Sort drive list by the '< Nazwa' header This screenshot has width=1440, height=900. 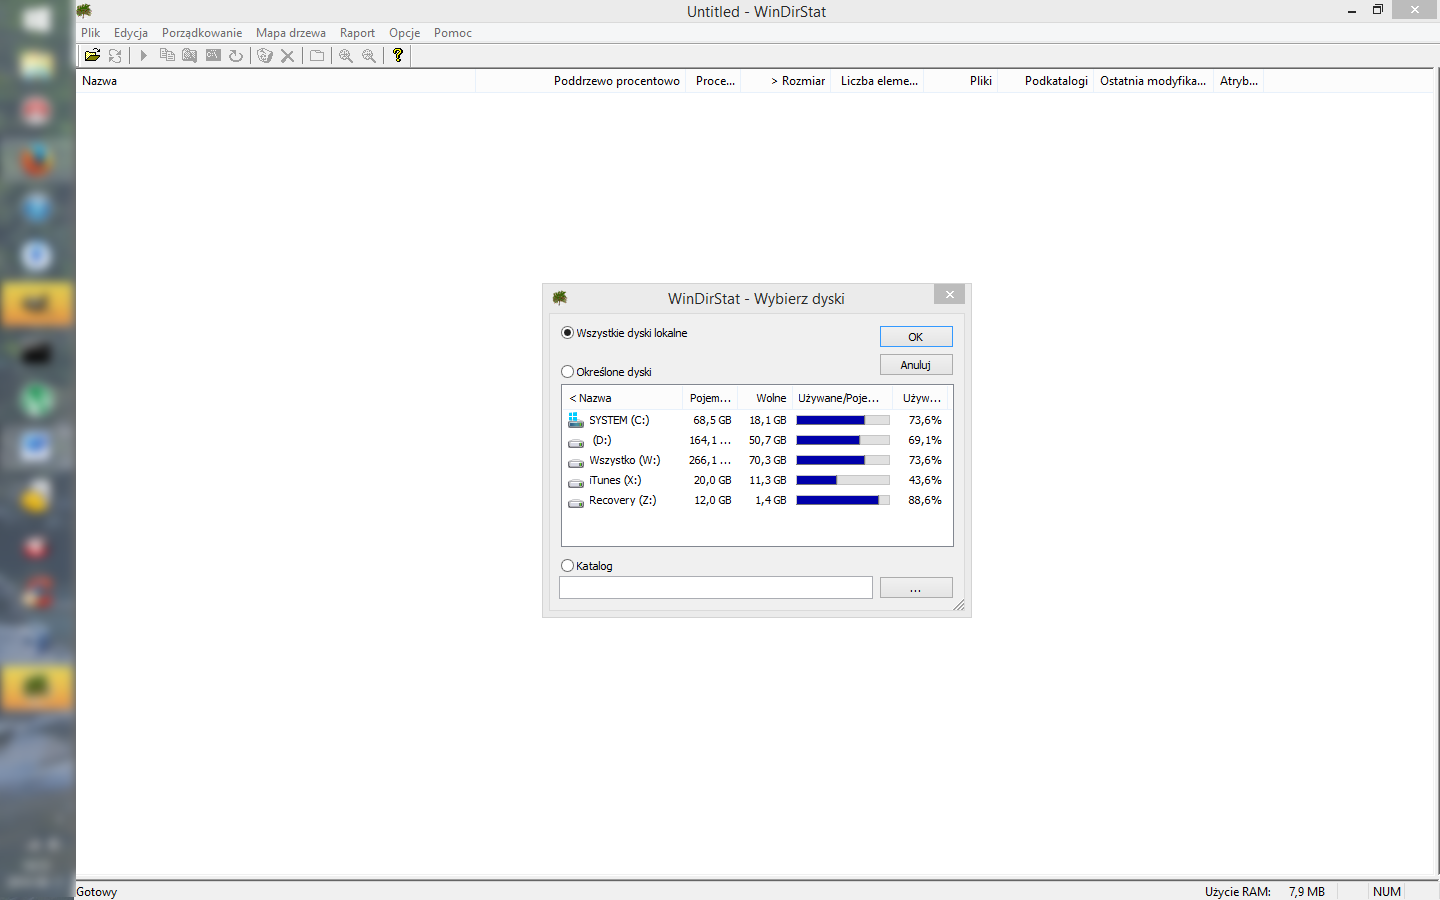(623, 398)
